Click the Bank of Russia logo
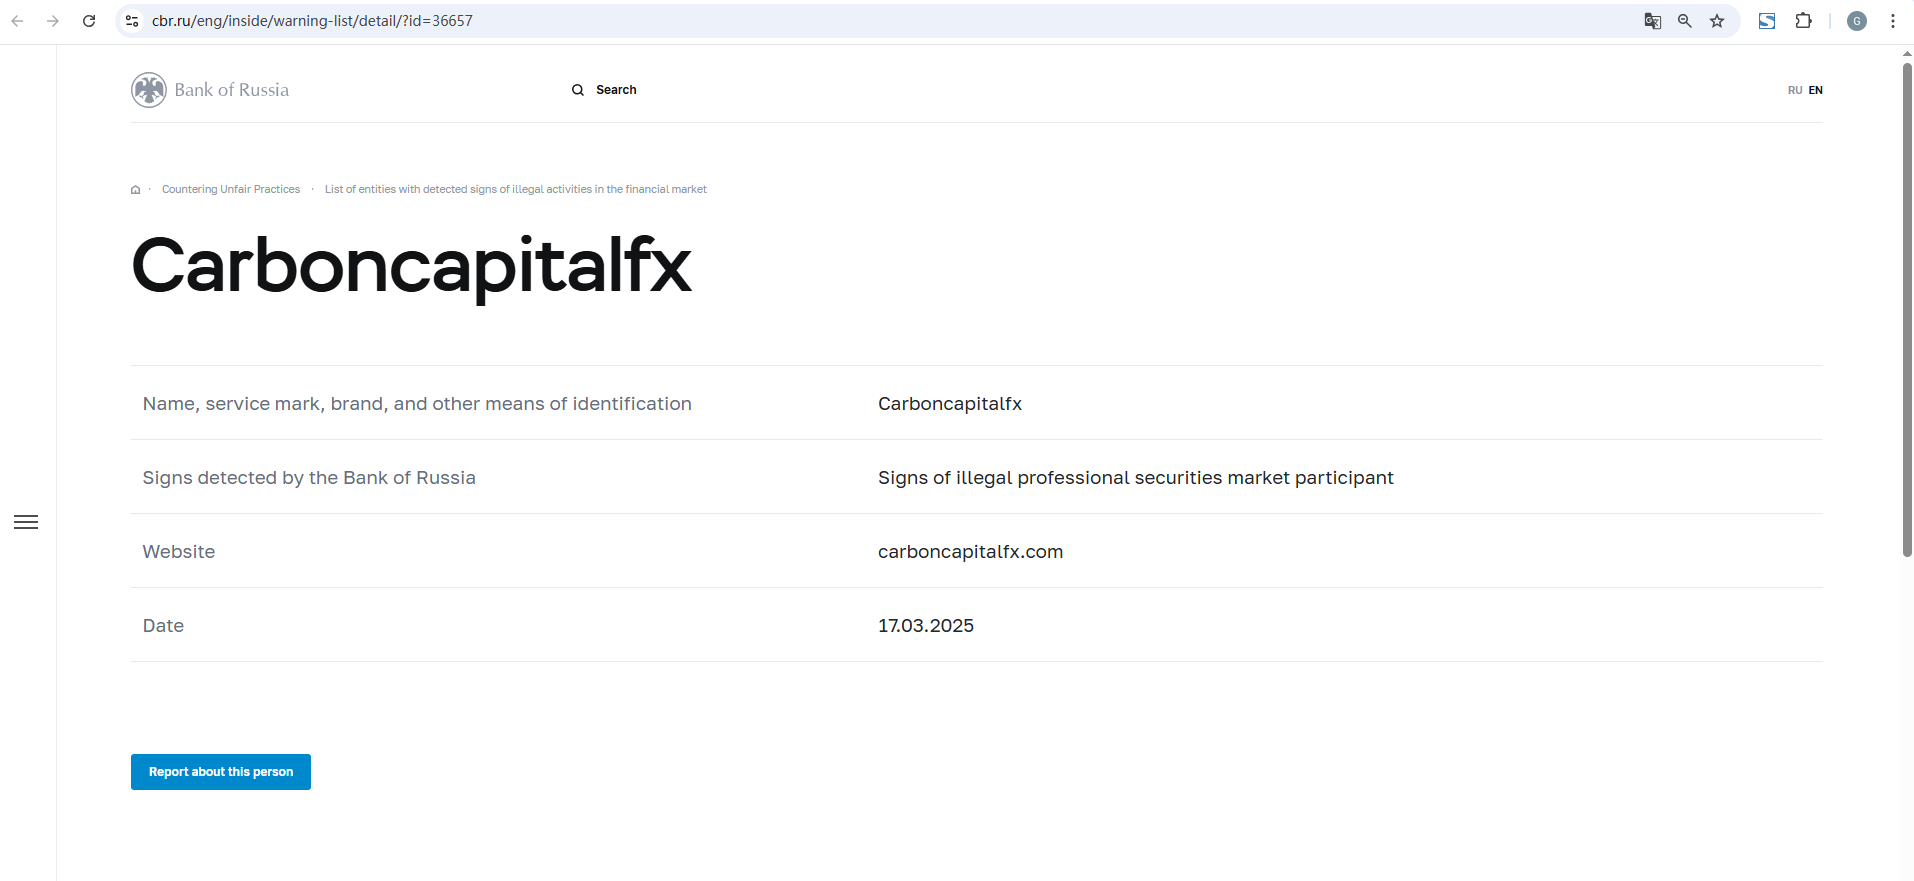The height and width of the screenshot is (881, 1914). (210, 90)
